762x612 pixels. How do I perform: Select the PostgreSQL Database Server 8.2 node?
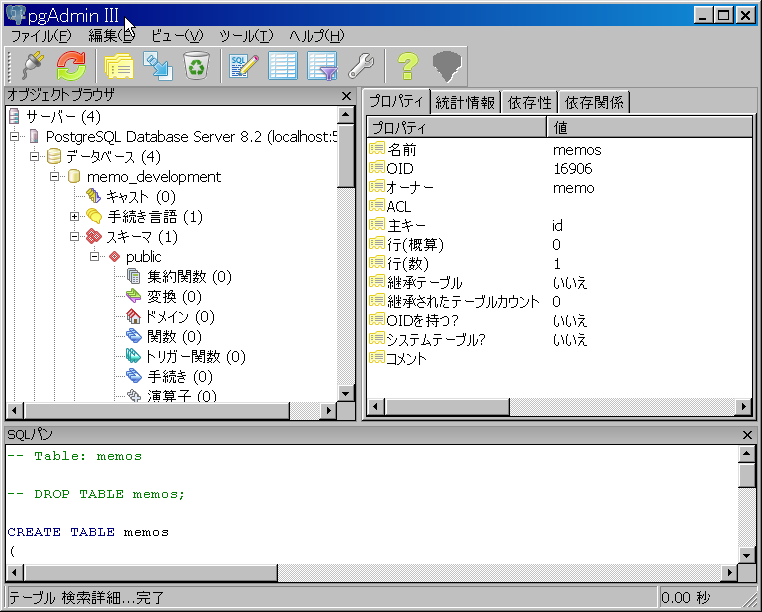191,137
